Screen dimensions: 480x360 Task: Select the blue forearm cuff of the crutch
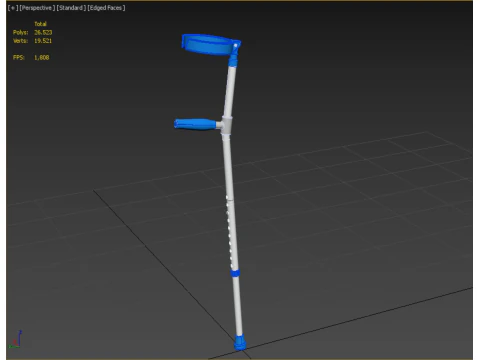coord(209,44)
